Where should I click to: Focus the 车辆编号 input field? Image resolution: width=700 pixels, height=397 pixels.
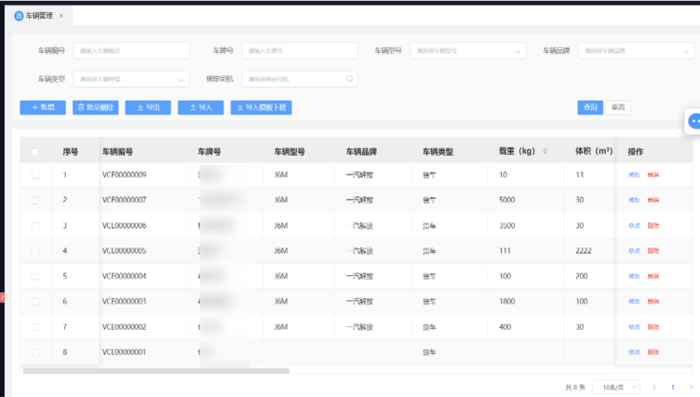[x=131, y=51]
